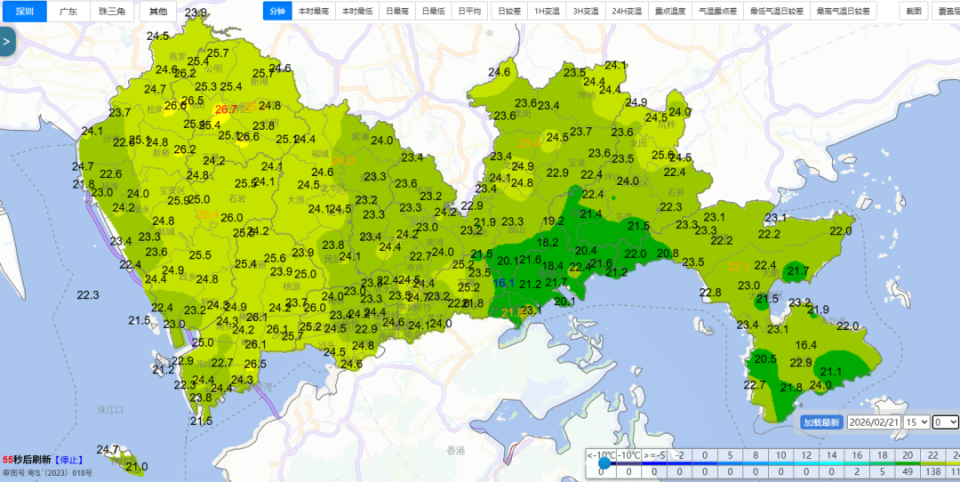The image size is (960, 482).
Task: Click the red 26.7 station reading
Action: [225, 110]
